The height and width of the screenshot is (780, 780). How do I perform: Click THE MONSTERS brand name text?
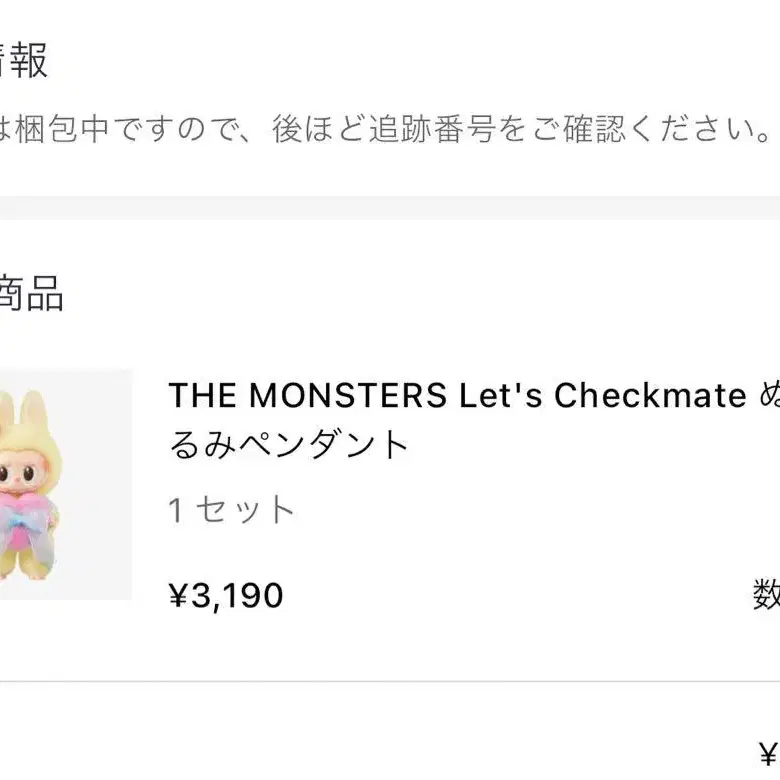tap(307, 395)
